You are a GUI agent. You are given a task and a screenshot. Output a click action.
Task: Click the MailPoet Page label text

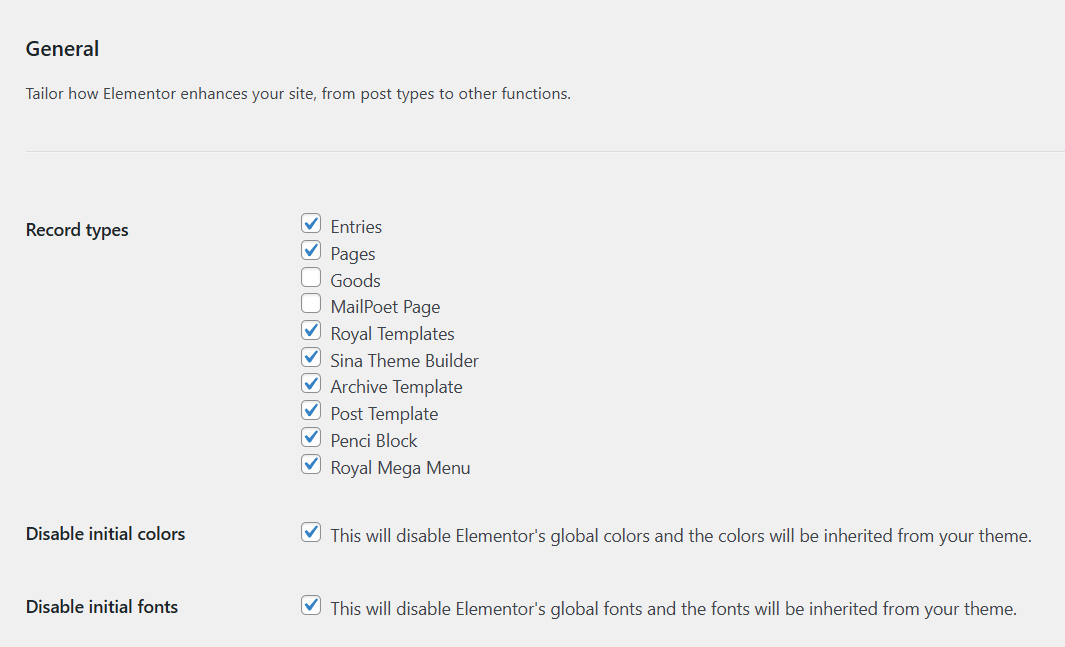click(385, 307)
